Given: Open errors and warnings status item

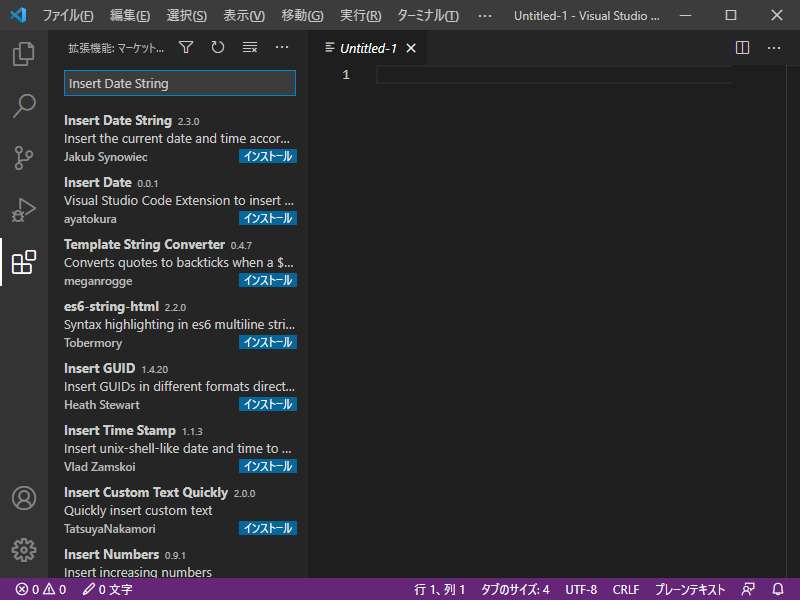Looking at the screenshot, I should click(x=41, y=589).
